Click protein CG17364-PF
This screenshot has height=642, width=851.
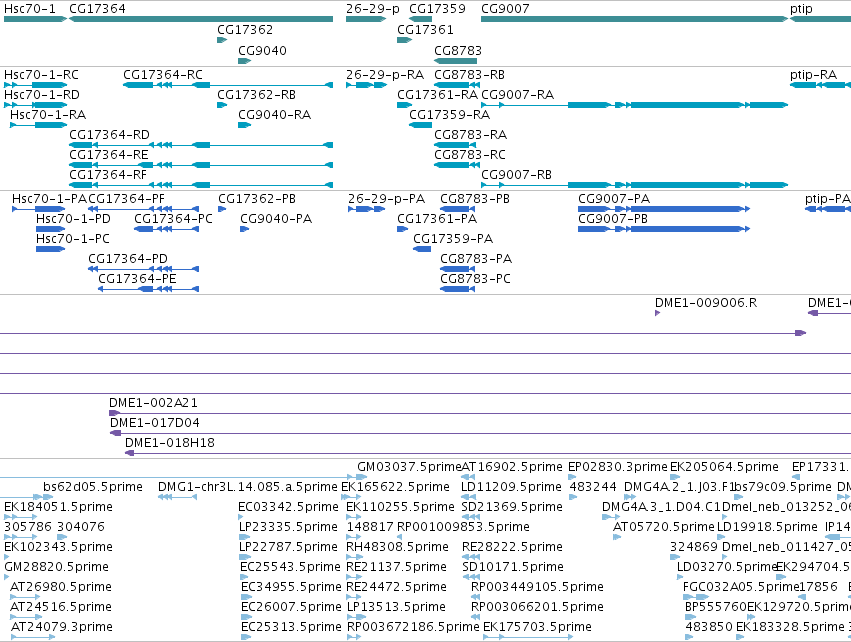click(x=143, y=209)
